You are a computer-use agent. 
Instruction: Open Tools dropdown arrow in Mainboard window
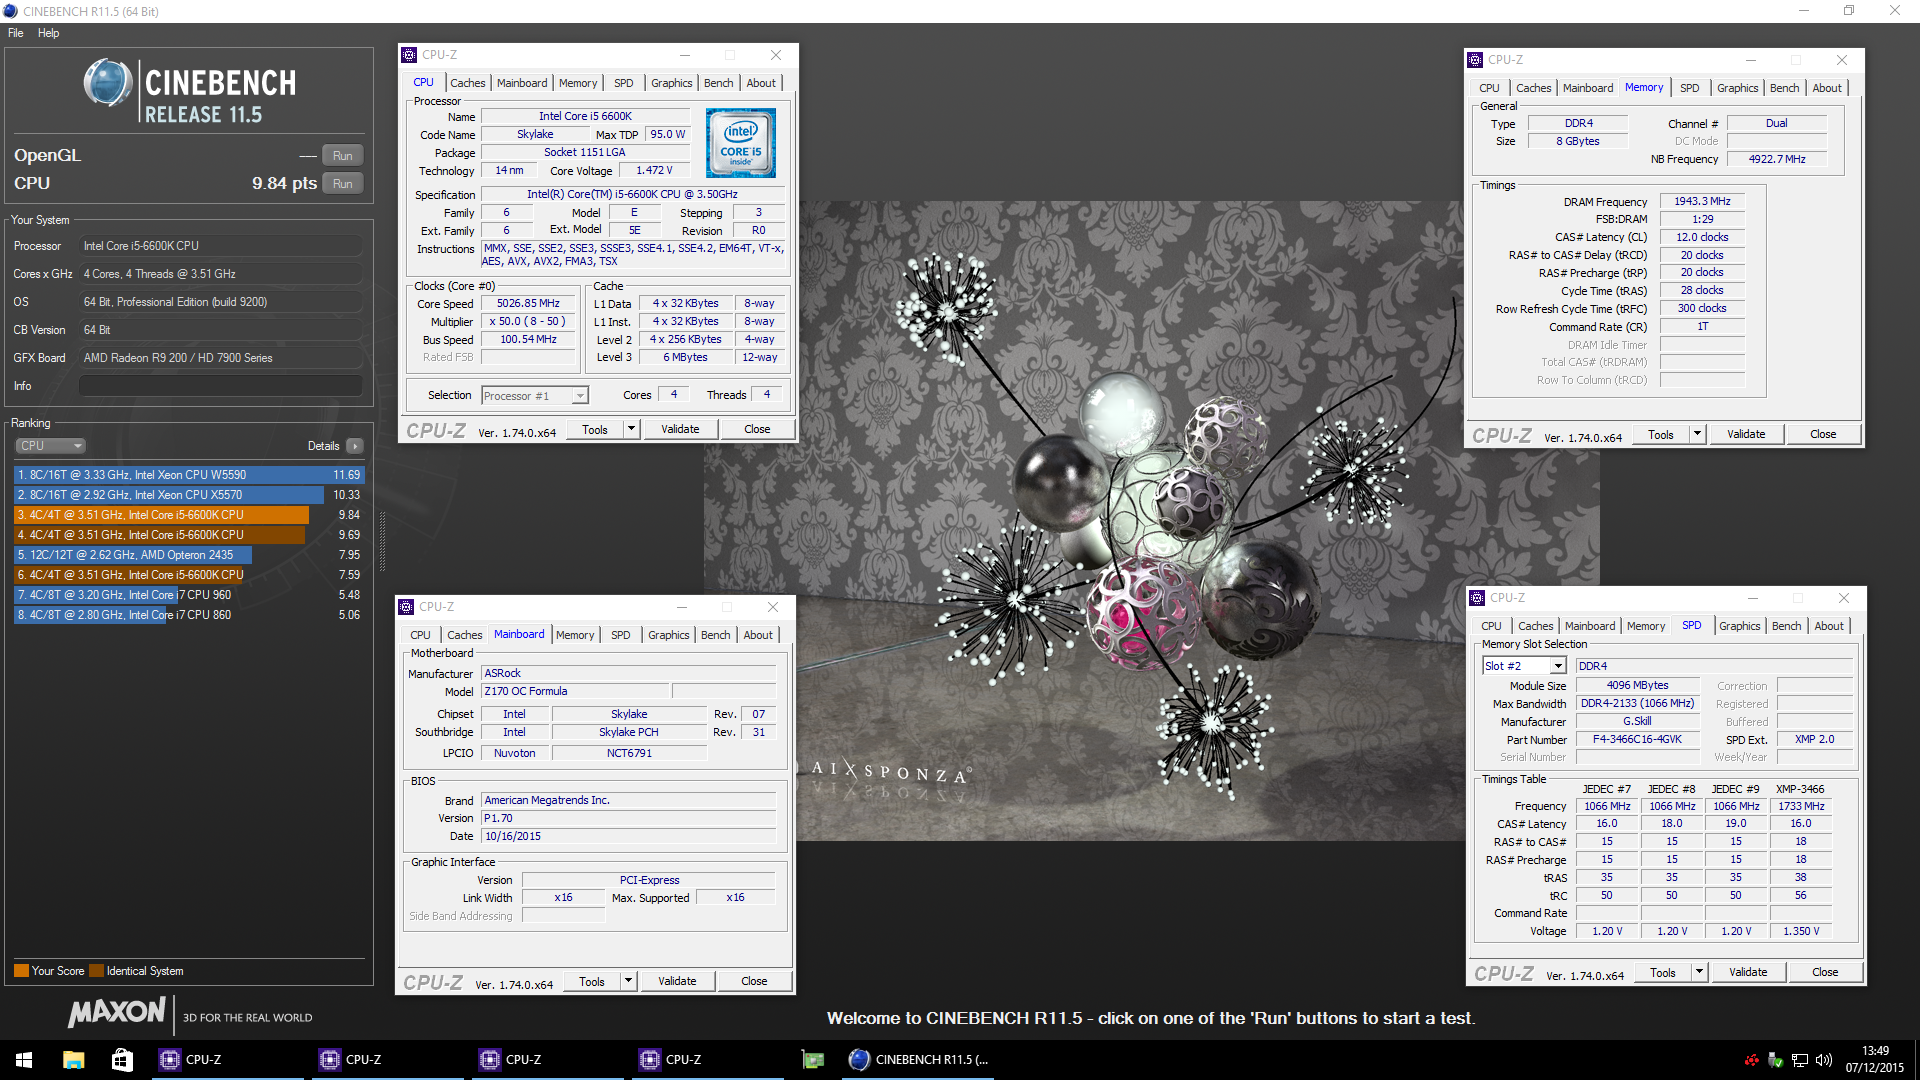(628, 981)
